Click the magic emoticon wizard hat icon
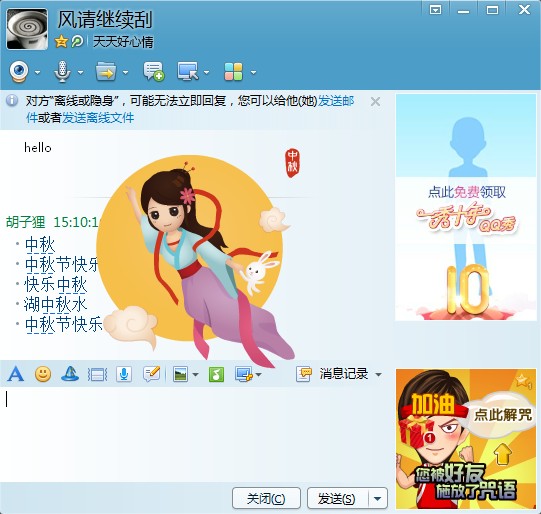This screenshot has height=514, width=541. click(70, 374)
